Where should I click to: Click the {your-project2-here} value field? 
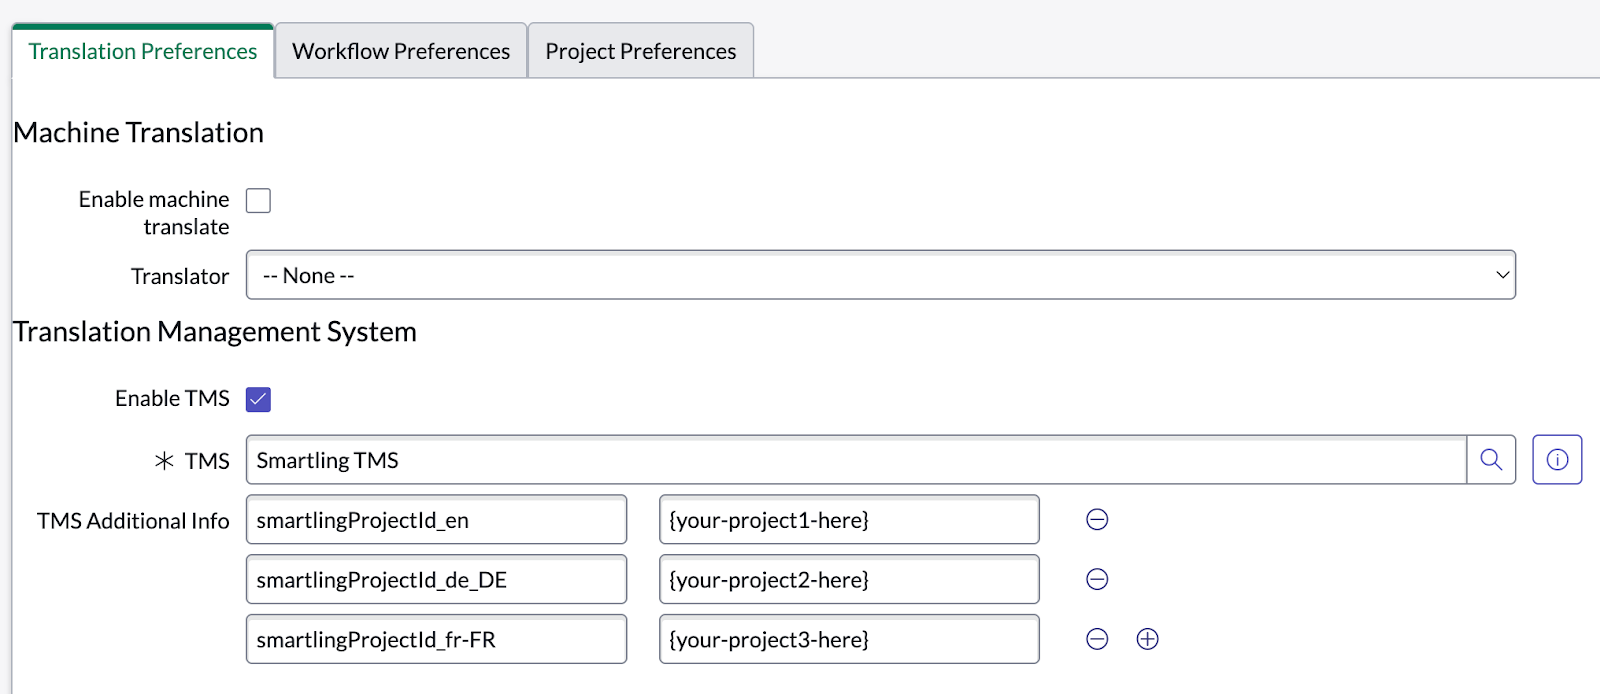[849, 580]
